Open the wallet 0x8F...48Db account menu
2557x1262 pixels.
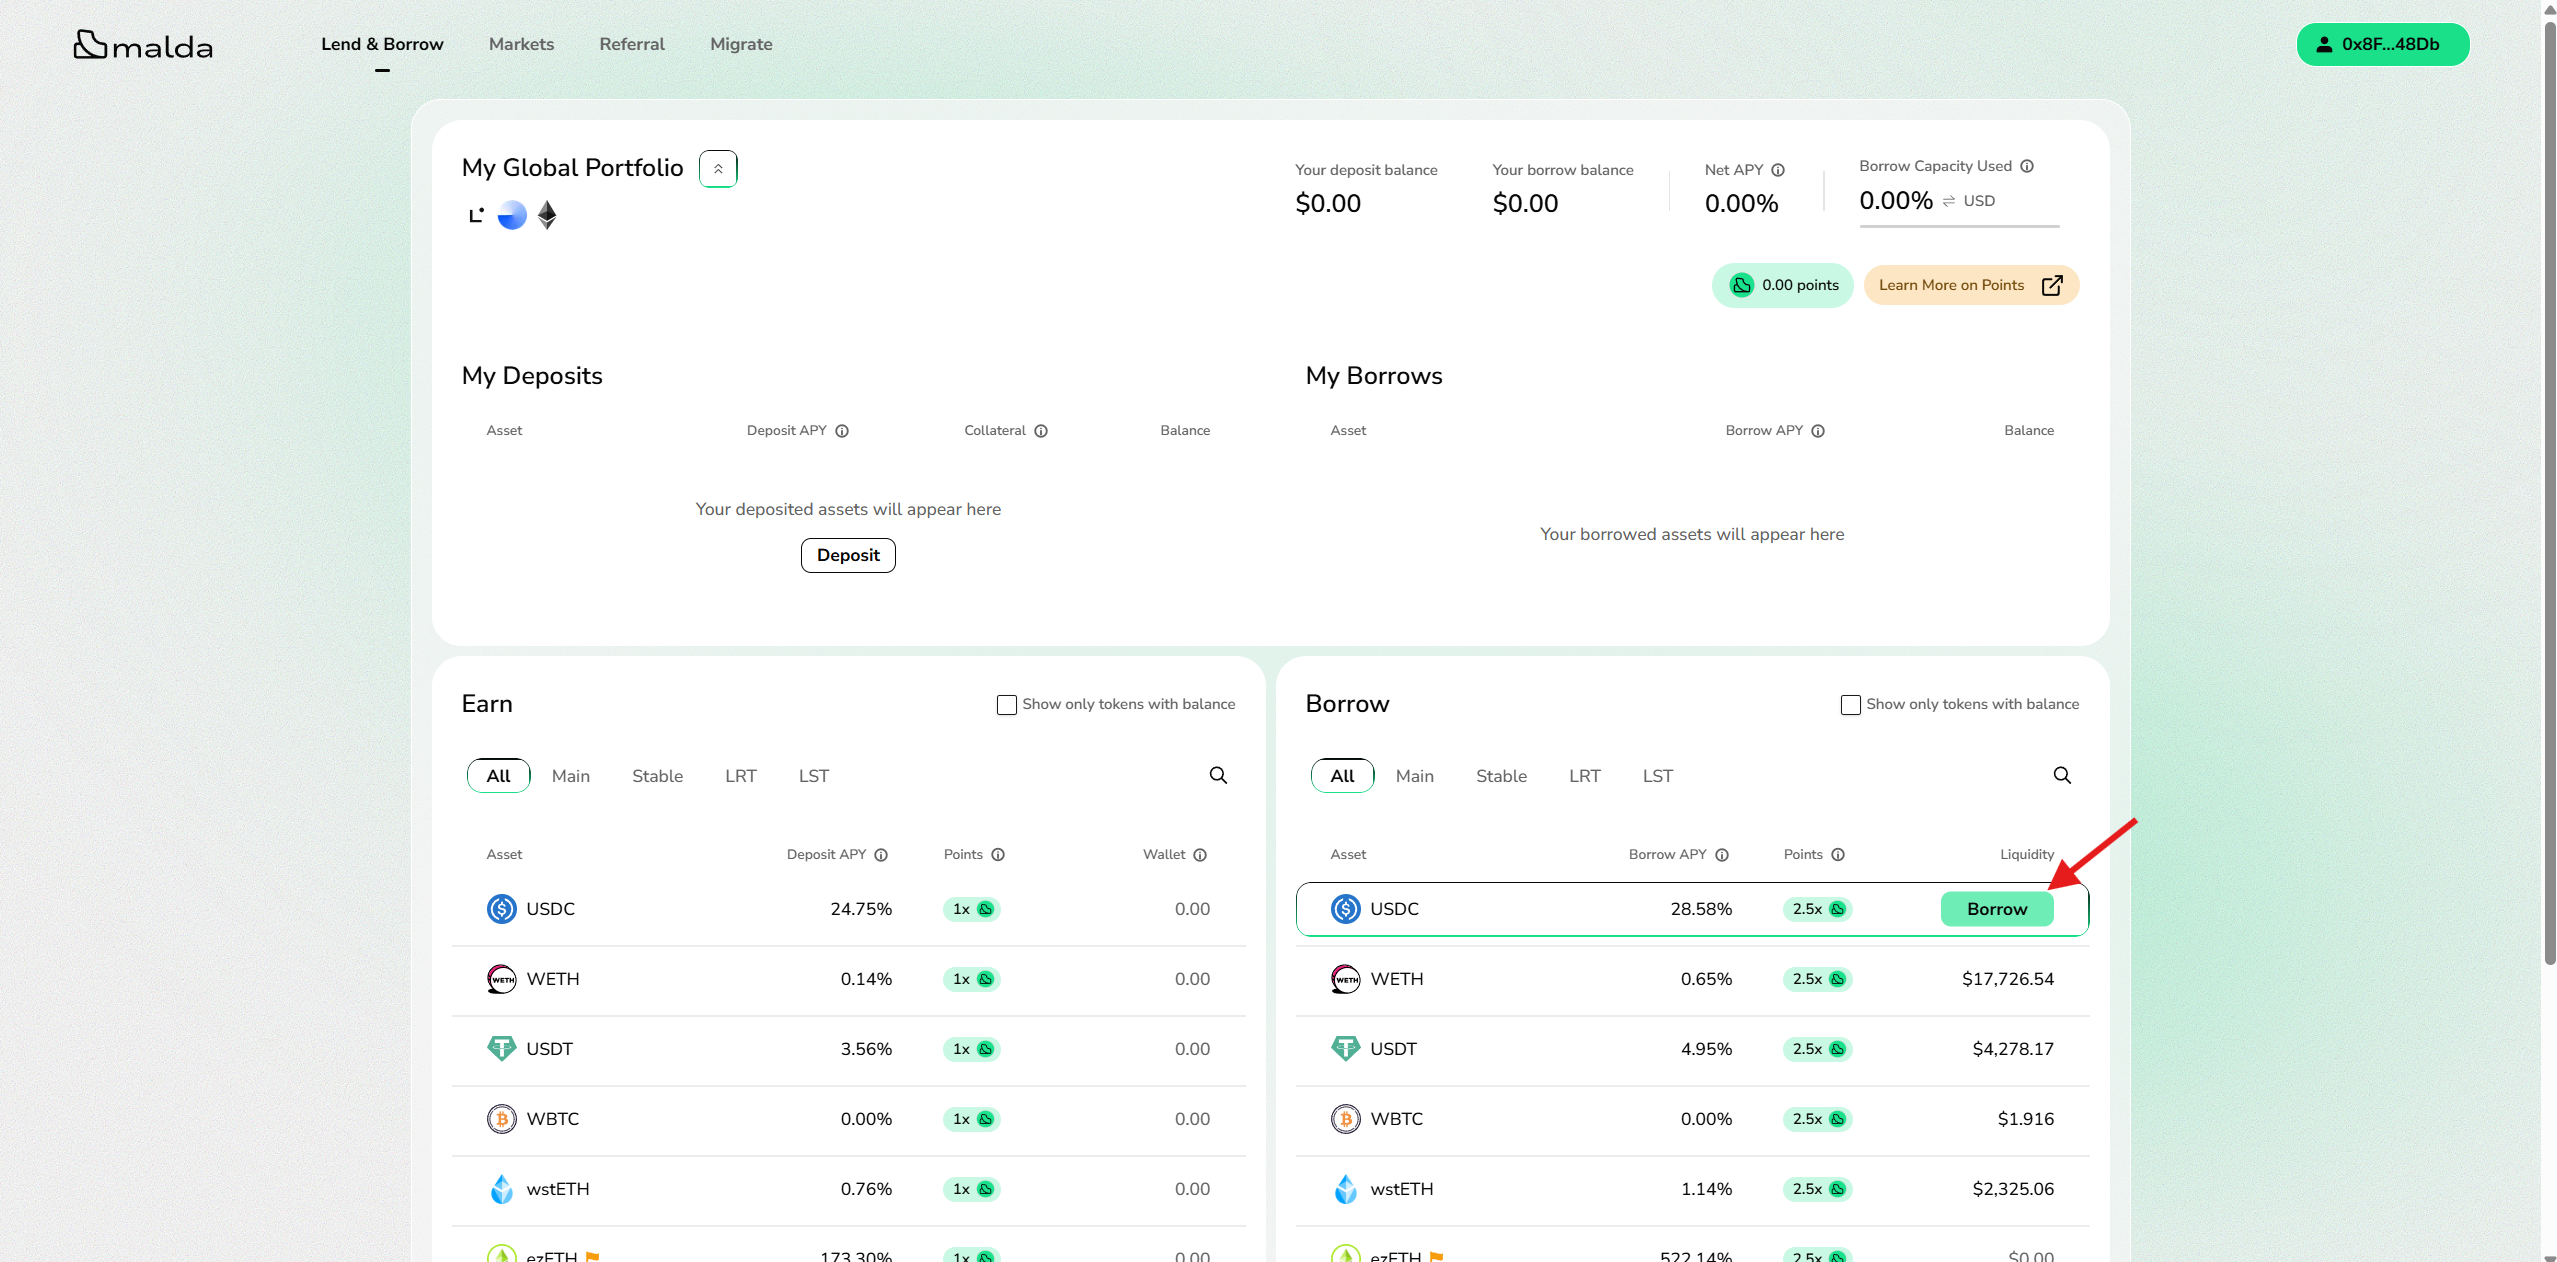[2382, 44]
